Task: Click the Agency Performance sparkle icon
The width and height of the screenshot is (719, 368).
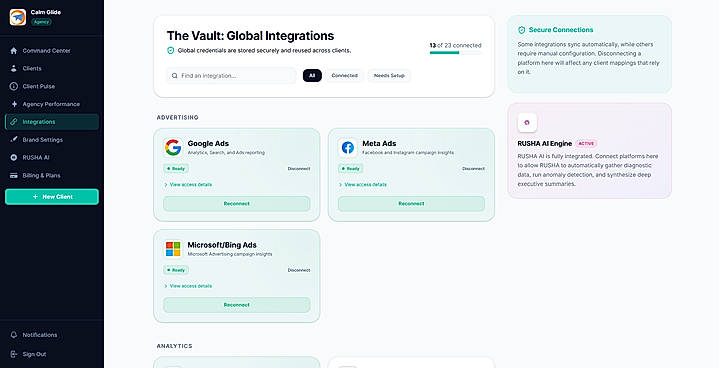Action: tap(14, 104)
